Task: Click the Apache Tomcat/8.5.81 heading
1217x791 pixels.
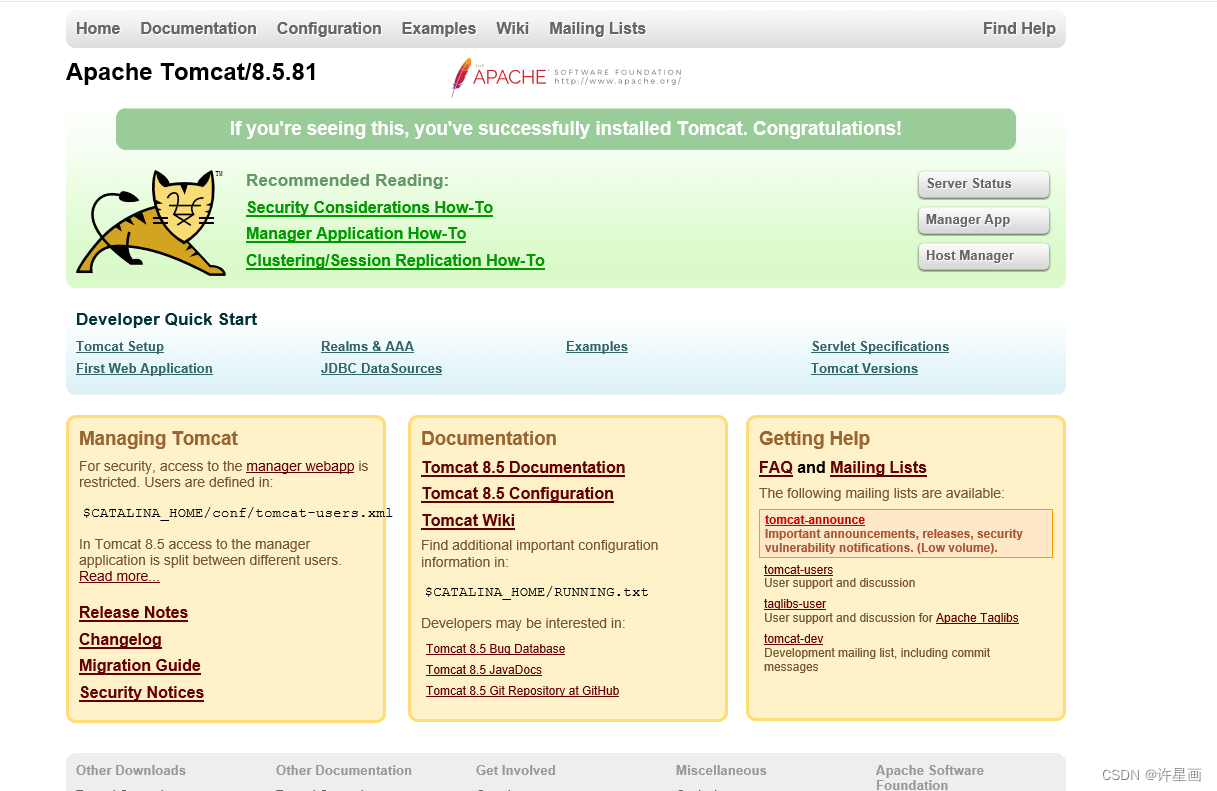Action: click(191, 72)
